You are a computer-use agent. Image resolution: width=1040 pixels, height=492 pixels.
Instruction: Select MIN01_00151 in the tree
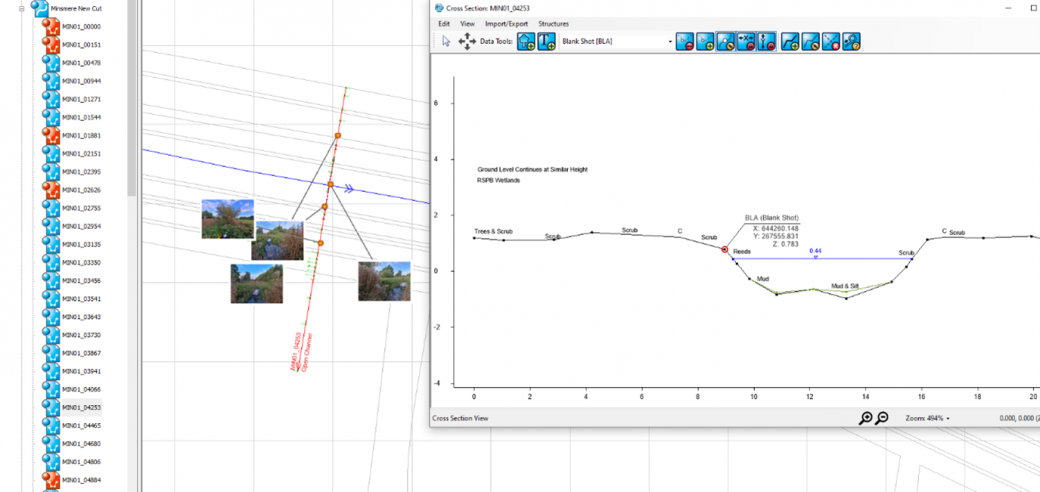coord(81,44)
